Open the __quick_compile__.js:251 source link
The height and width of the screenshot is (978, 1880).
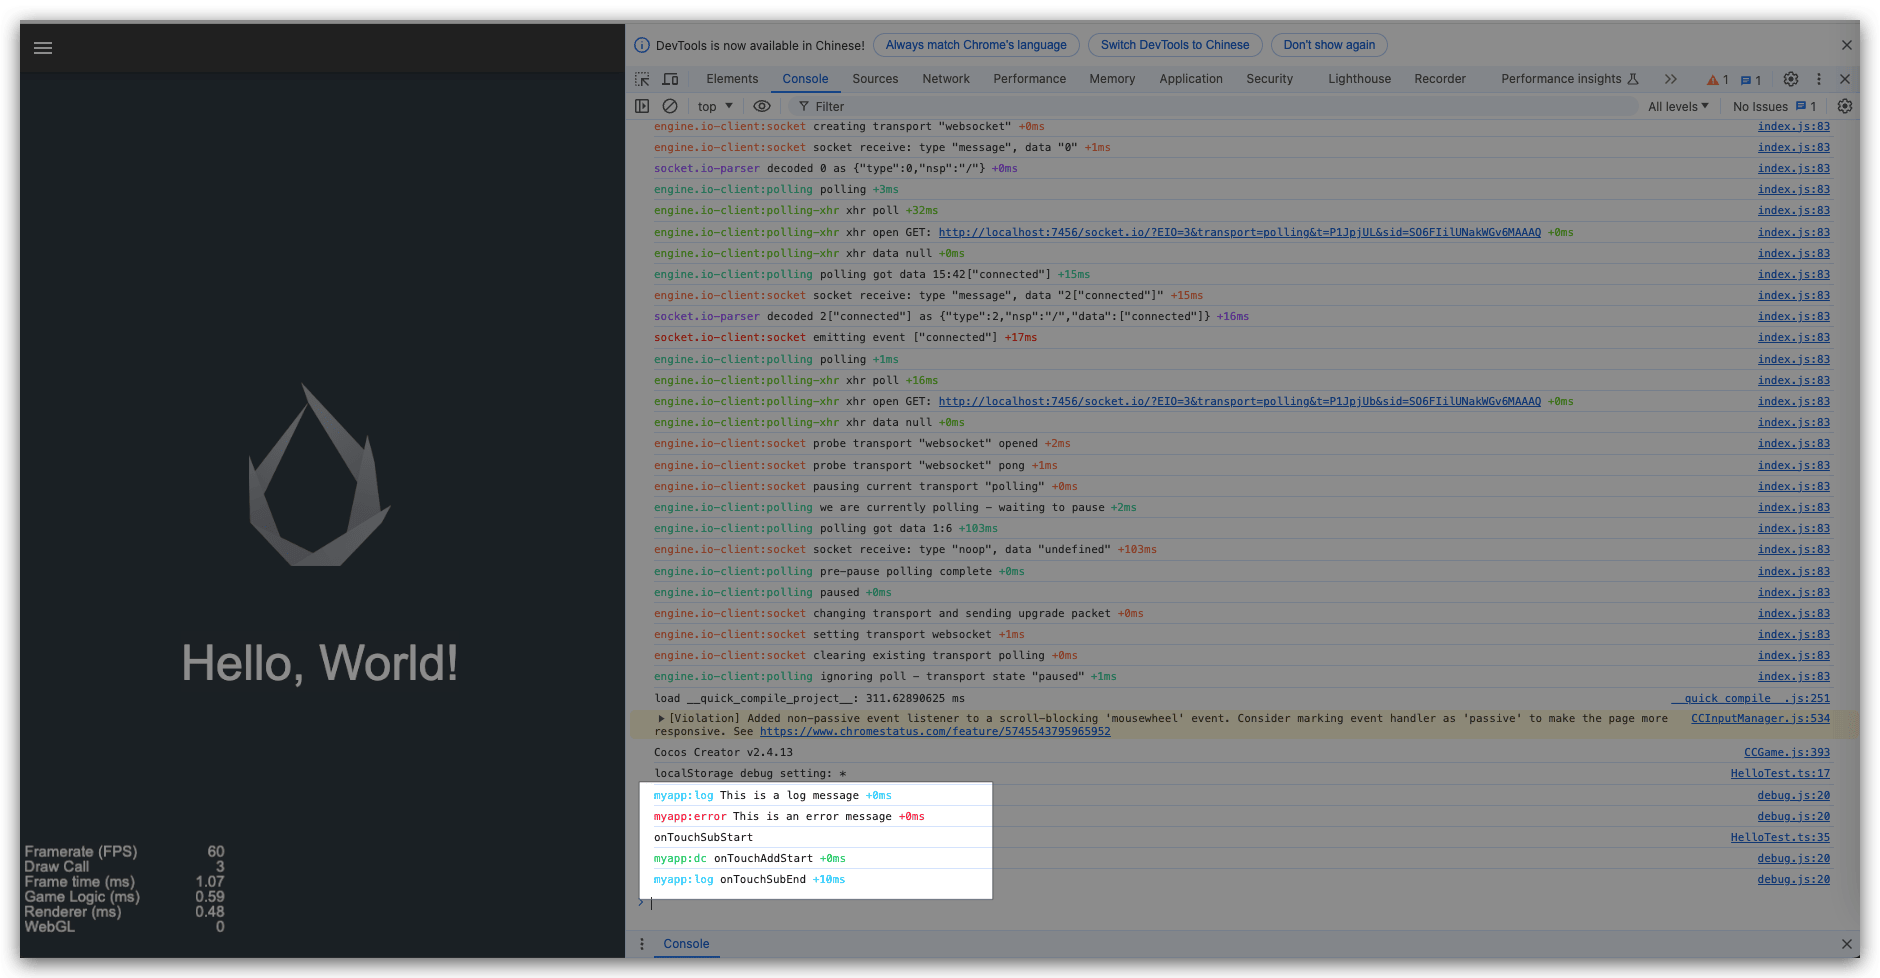tap(1751, 698)
